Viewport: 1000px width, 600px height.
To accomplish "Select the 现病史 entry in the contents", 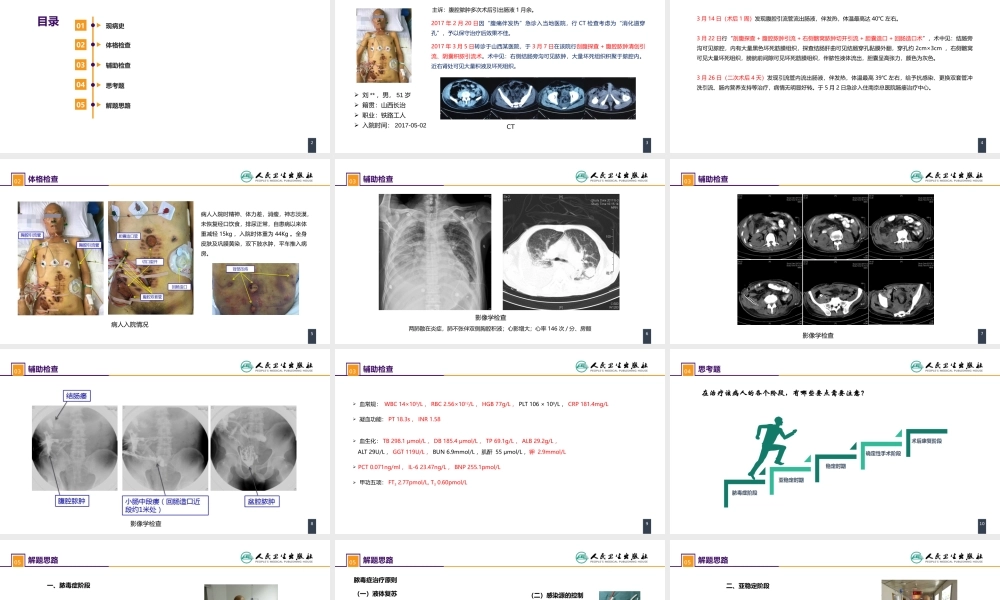I will click(117, 25).
